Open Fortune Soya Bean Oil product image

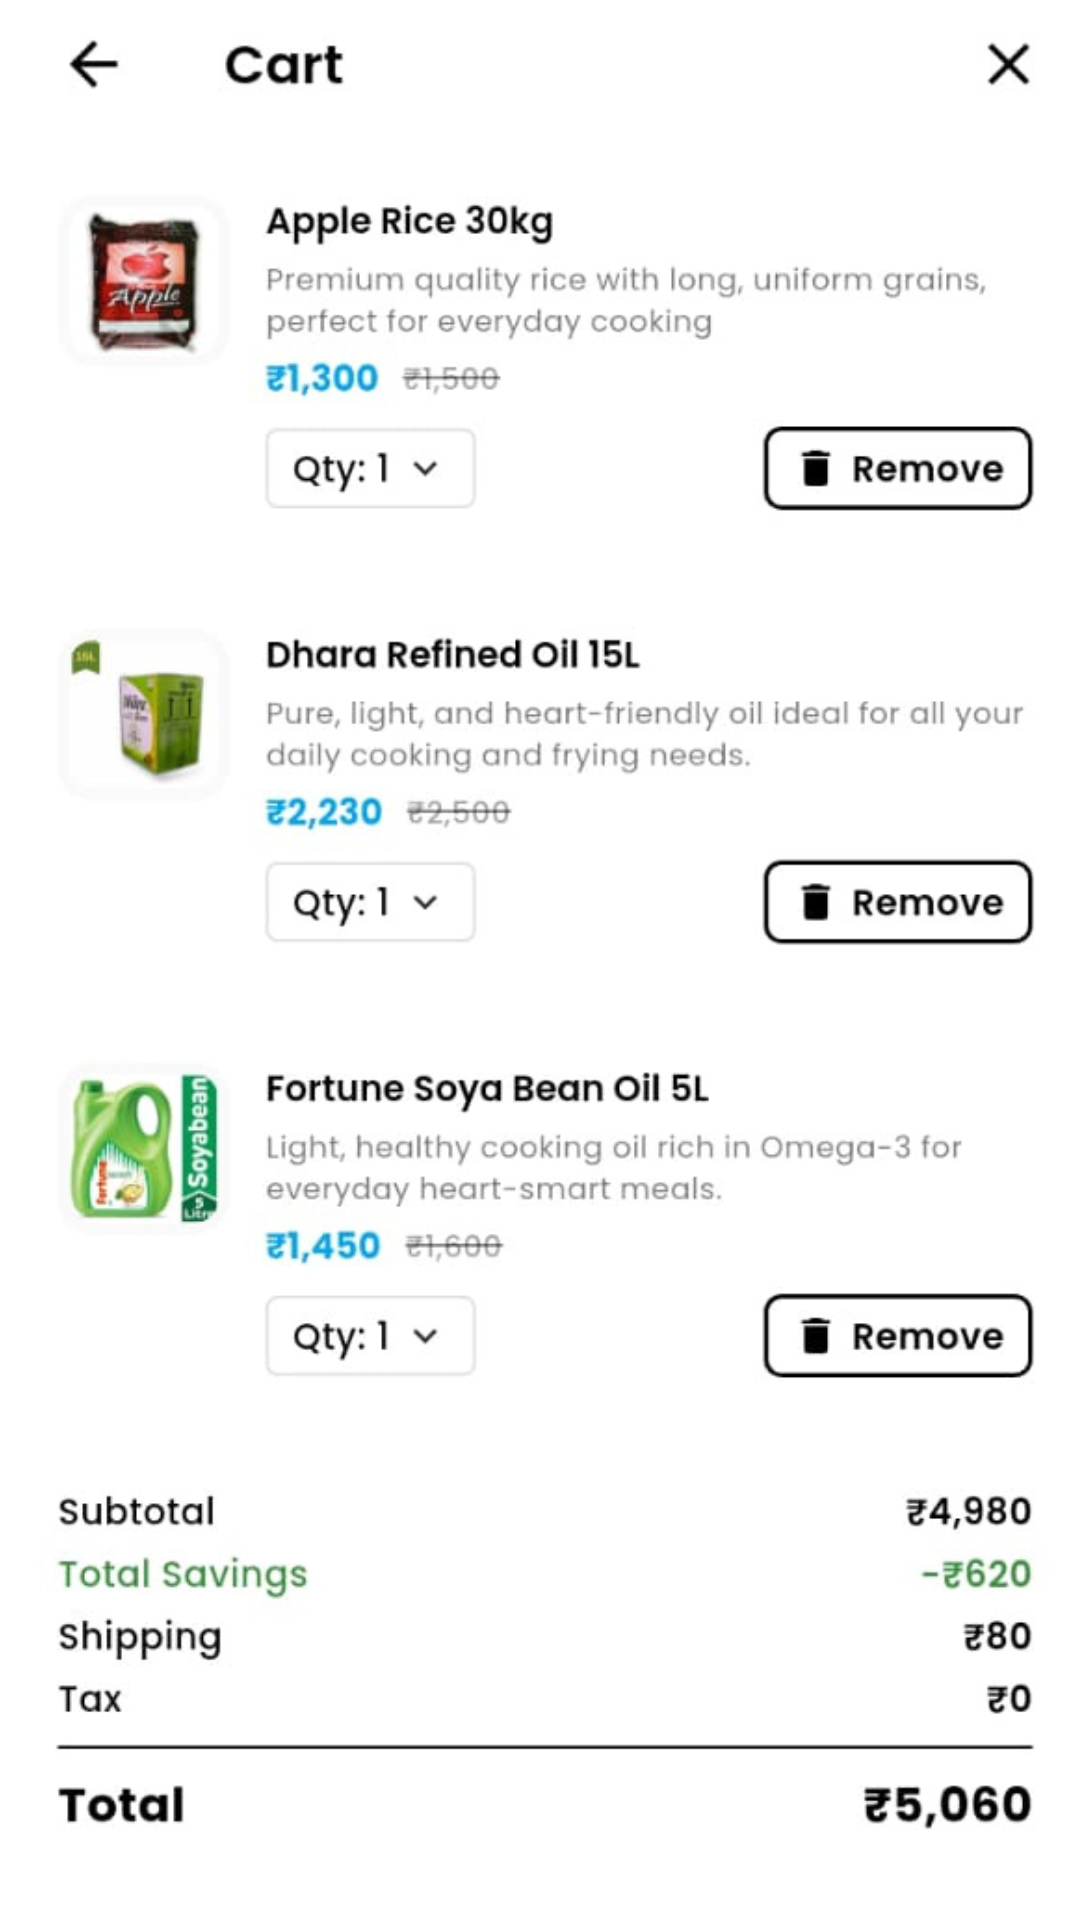coord(145,1148)
